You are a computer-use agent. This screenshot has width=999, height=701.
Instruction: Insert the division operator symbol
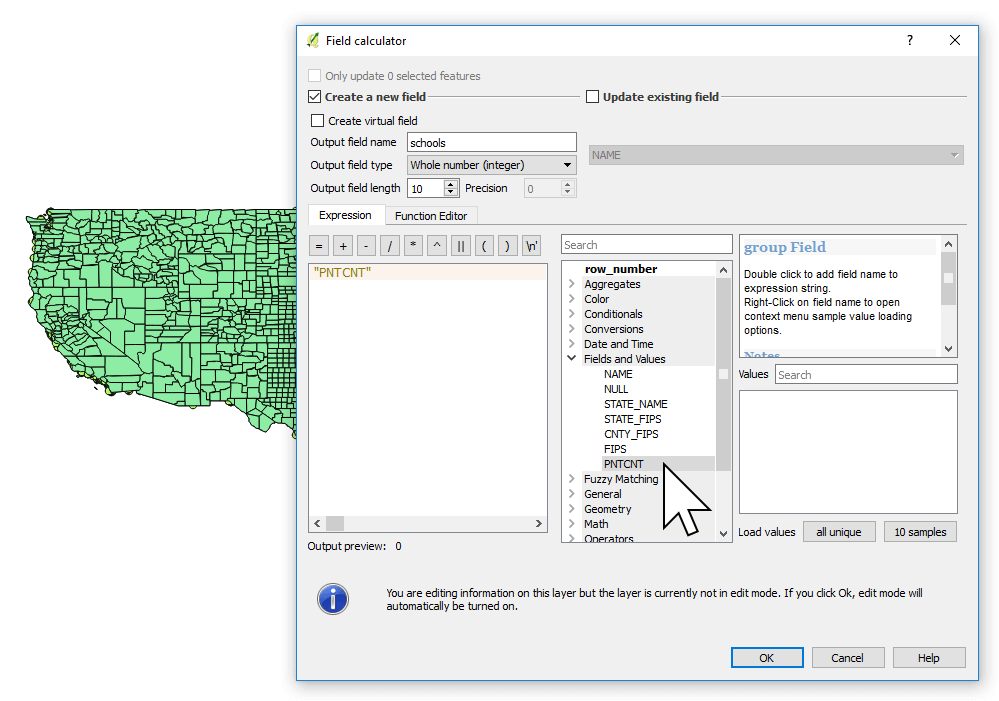coord(388,245)
